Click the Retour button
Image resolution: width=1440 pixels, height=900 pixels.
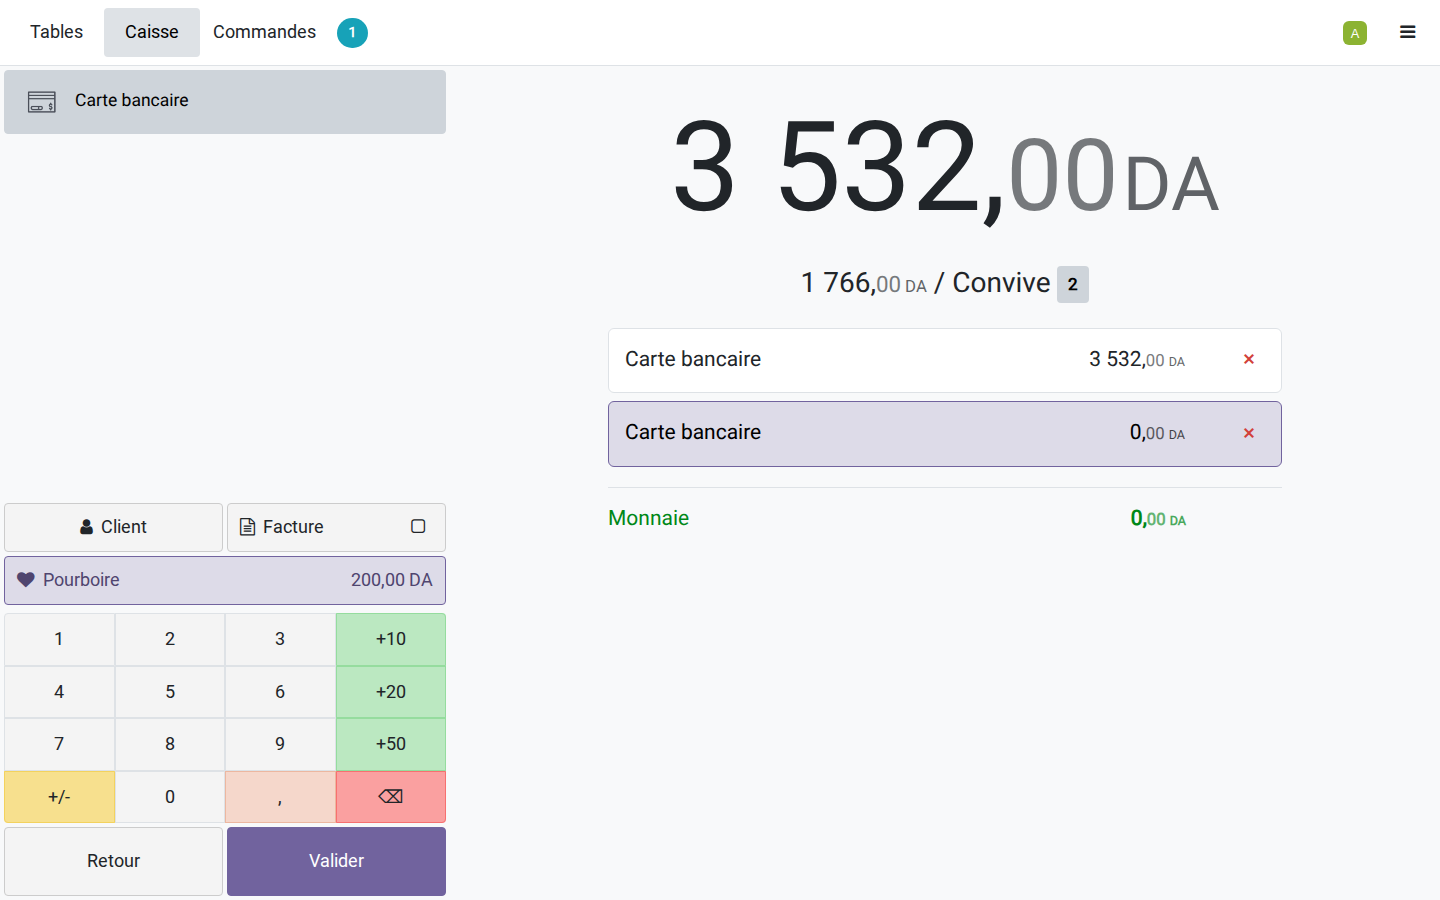click(x=113, y=861)
